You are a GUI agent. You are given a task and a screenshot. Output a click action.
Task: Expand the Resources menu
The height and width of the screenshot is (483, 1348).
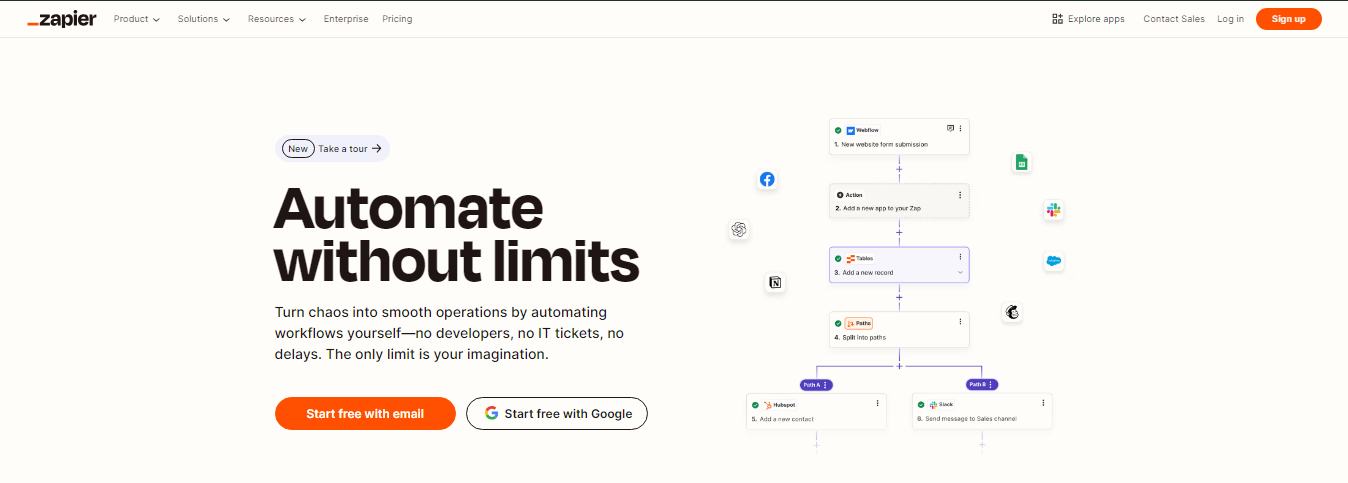click(x=277, y=19)
